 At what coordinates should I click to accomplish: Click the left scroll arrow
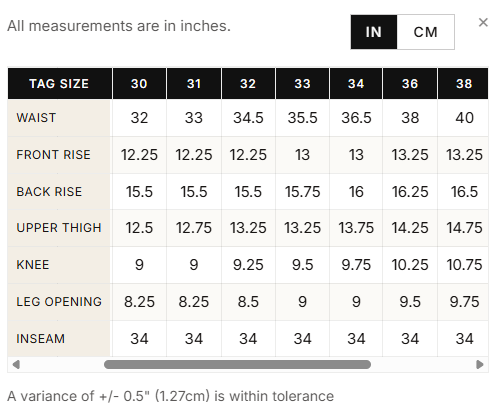(x=16, y=364)
